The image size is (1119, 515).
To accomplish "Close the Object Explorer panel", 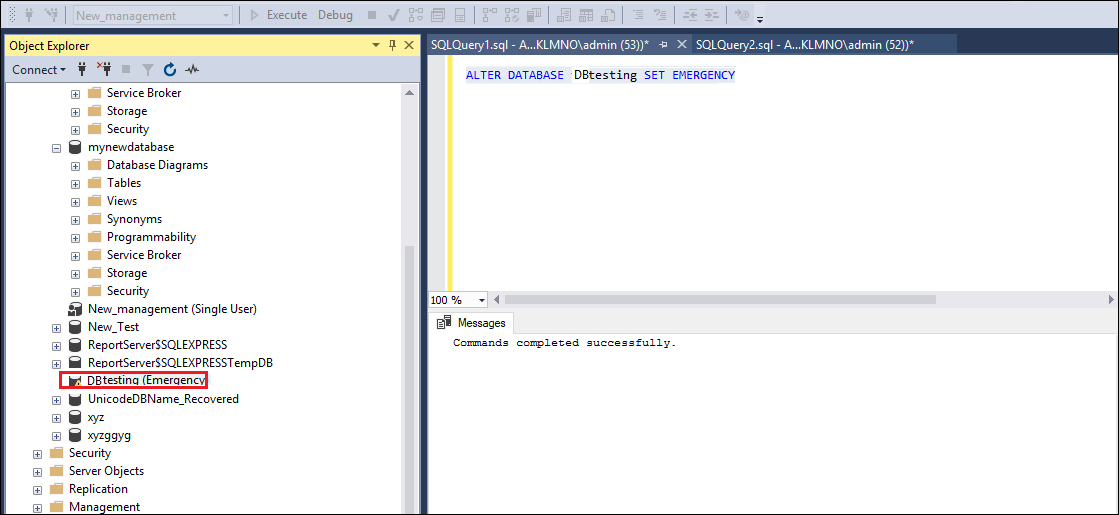I will click(x=409, y=46).
